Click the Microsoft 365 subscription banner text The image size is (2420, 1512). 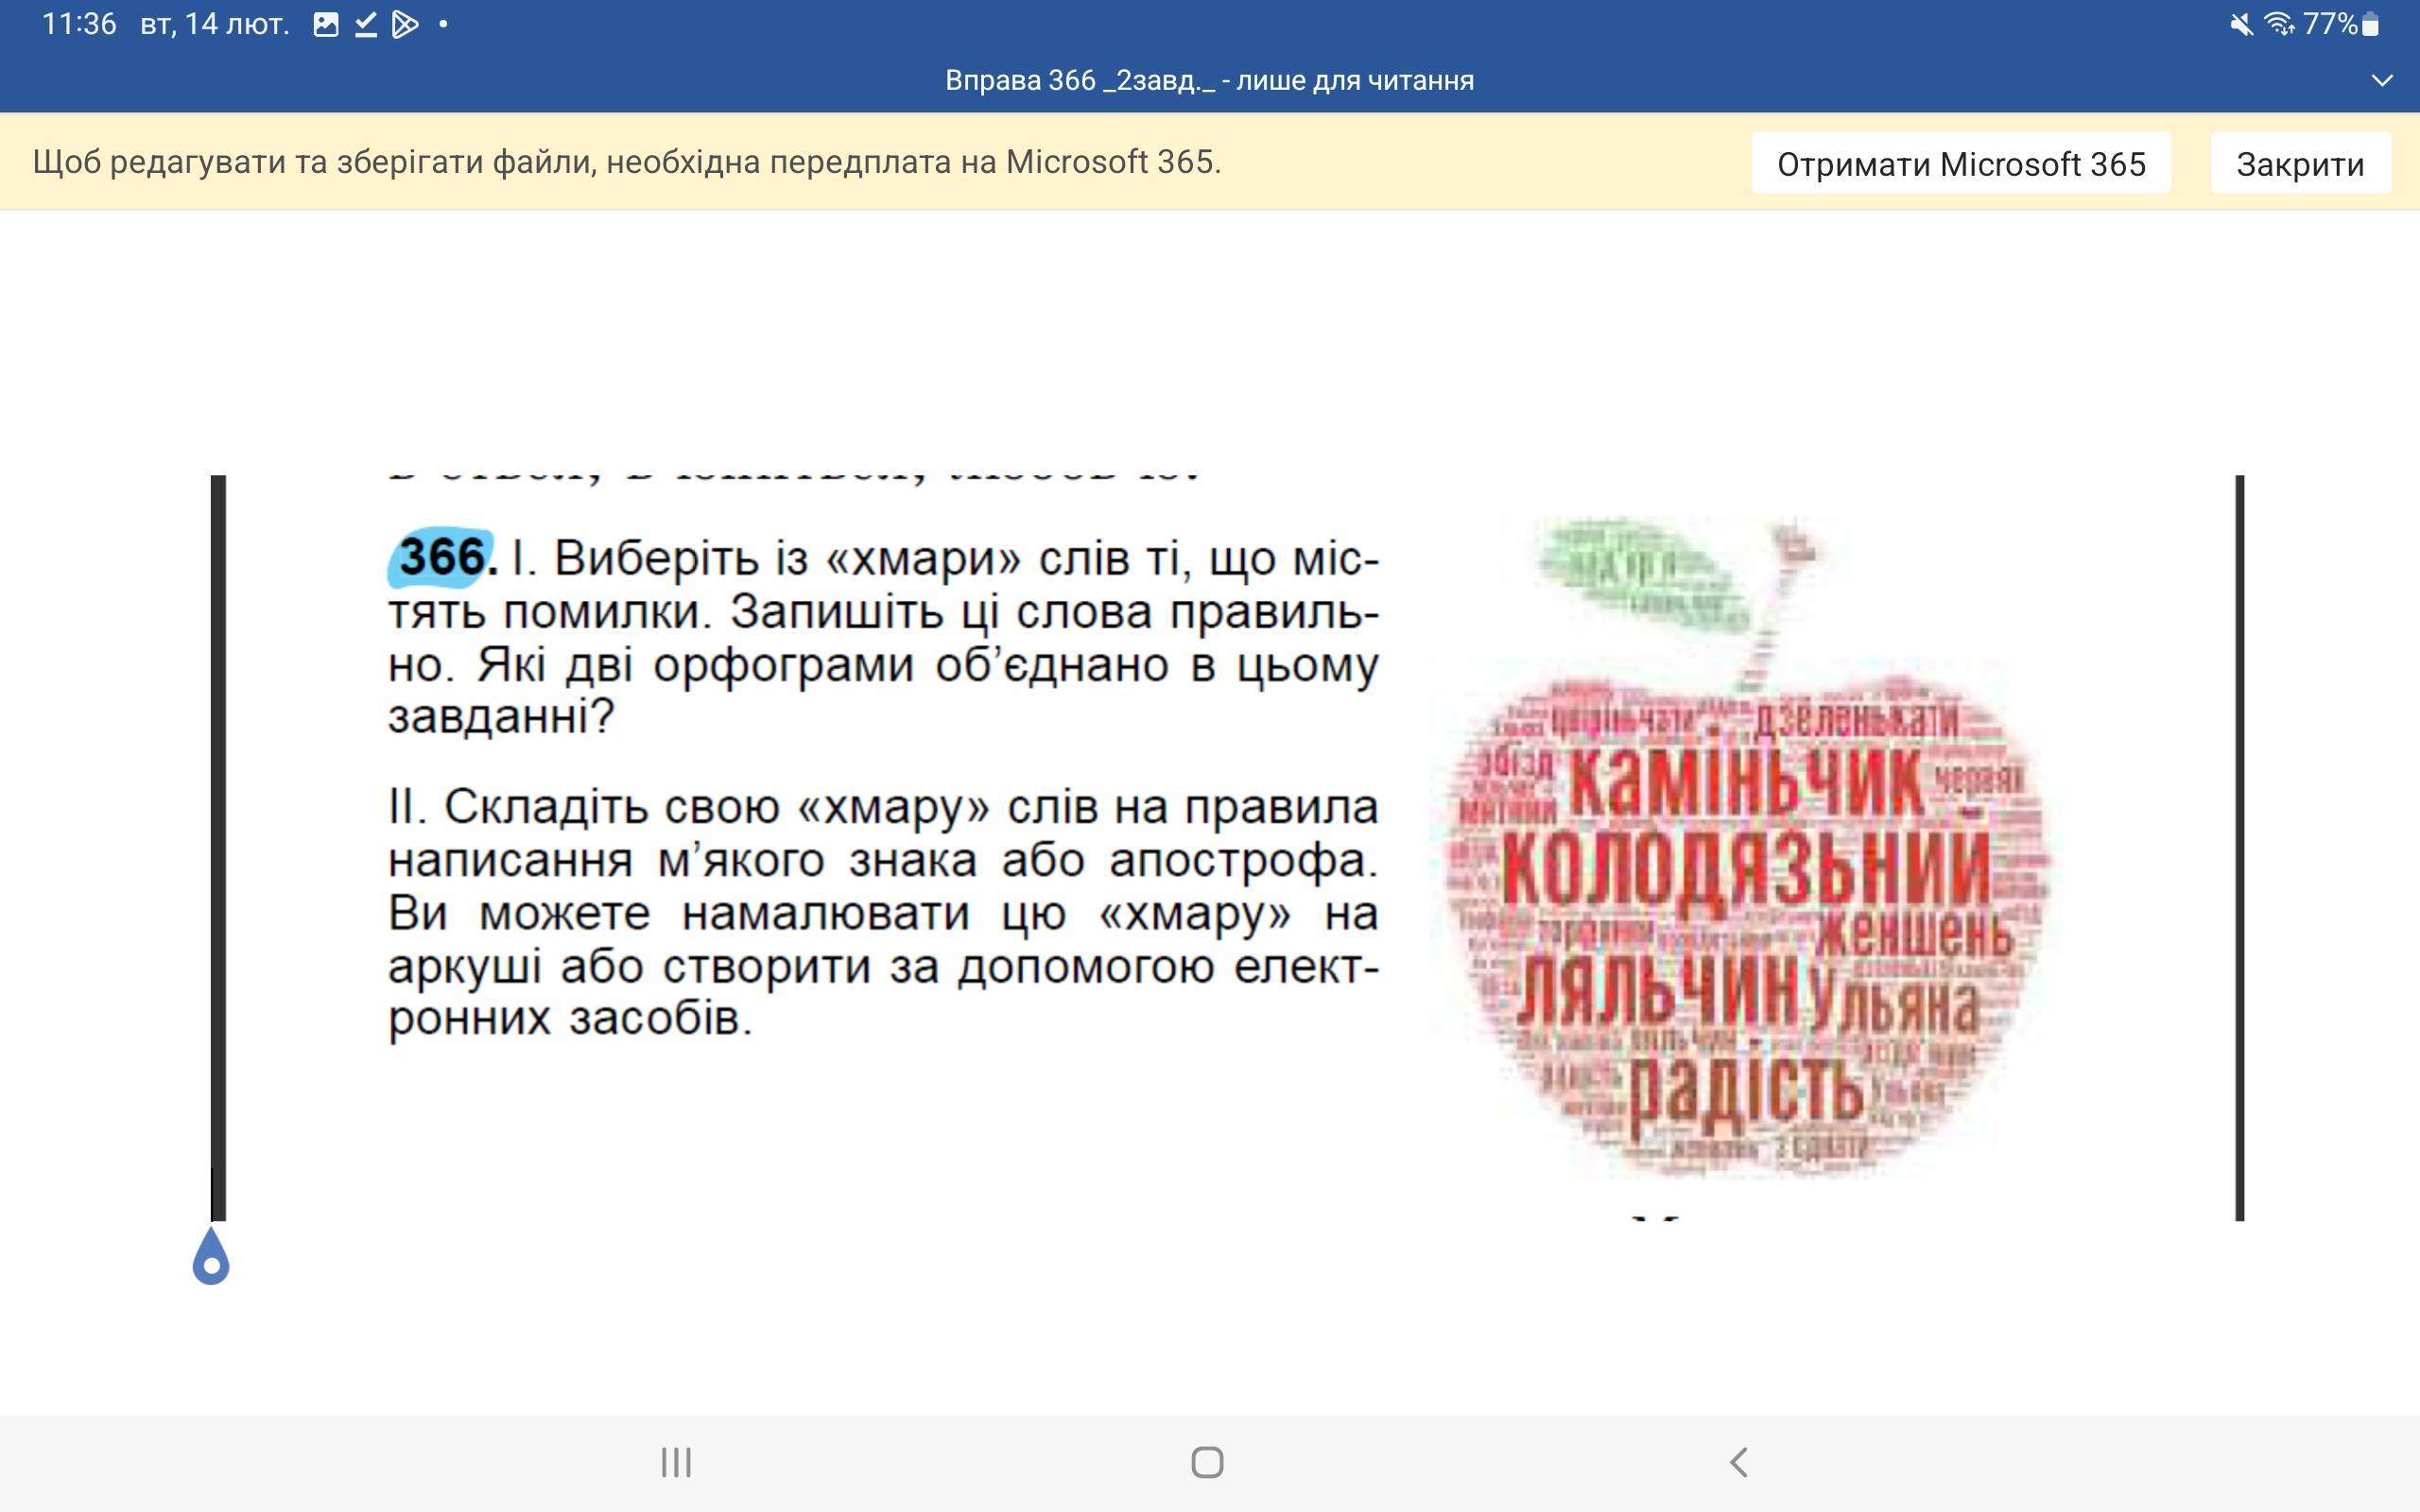(x=626, y=162)
